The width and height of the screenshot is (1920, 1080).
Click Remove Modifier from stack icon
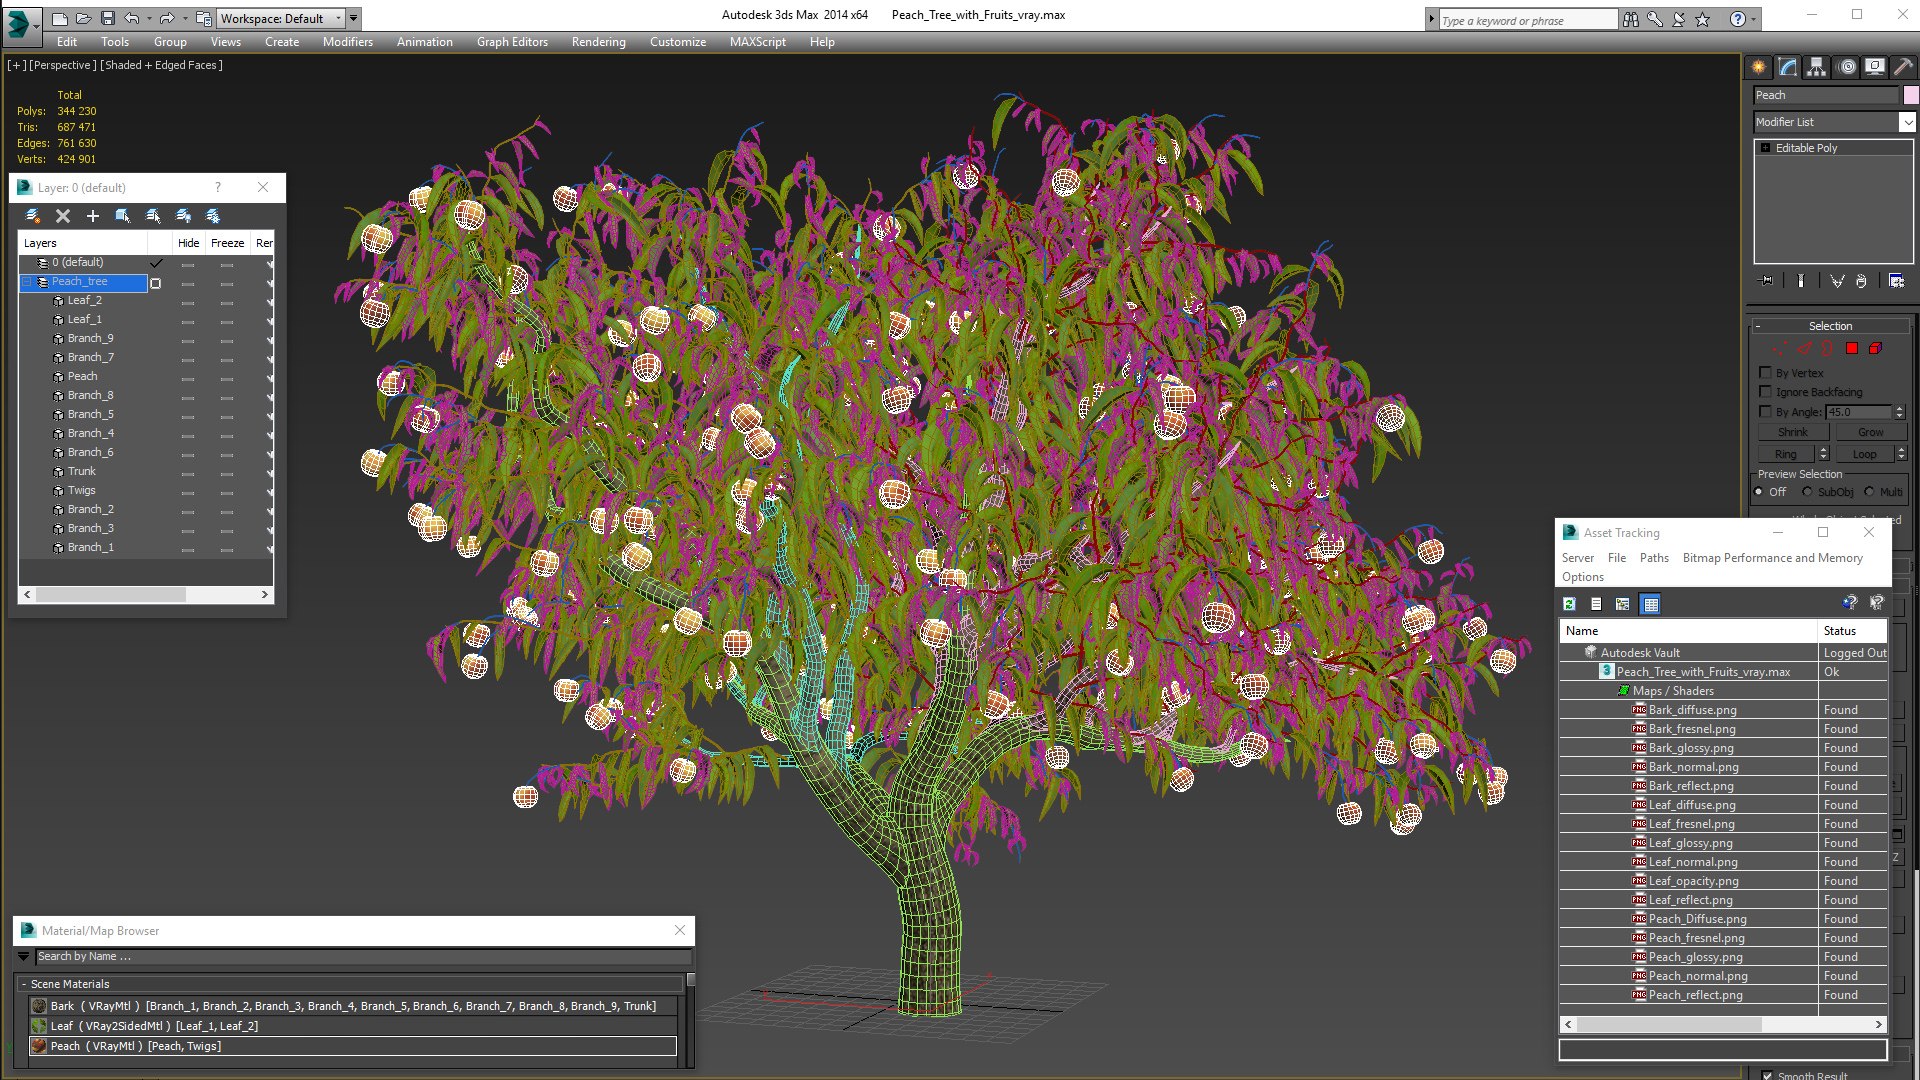[1861, 281]
